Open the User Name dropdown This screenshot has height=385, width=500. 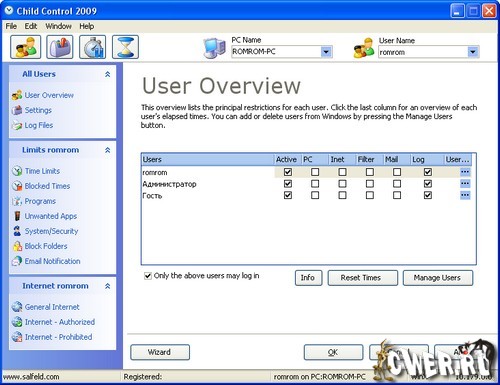tap(472, 52)
